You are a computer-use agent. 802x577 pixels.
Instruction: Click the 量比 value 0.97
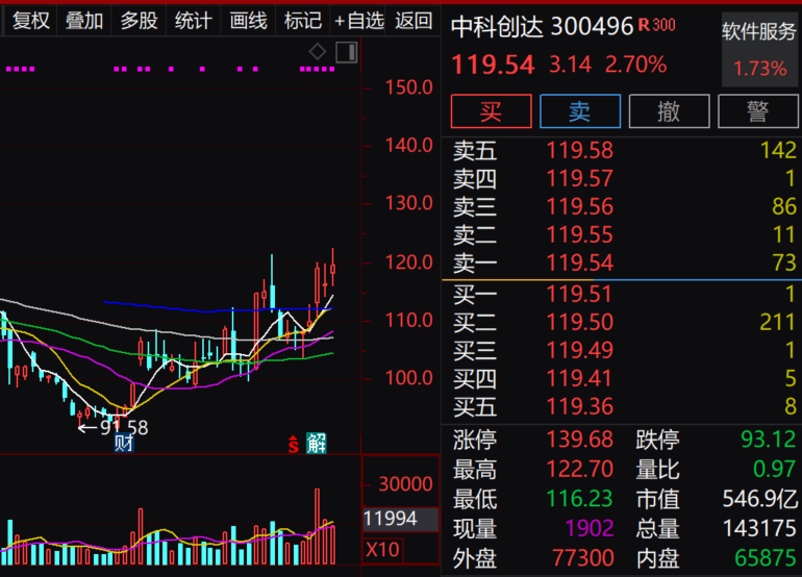click(774, 469)
